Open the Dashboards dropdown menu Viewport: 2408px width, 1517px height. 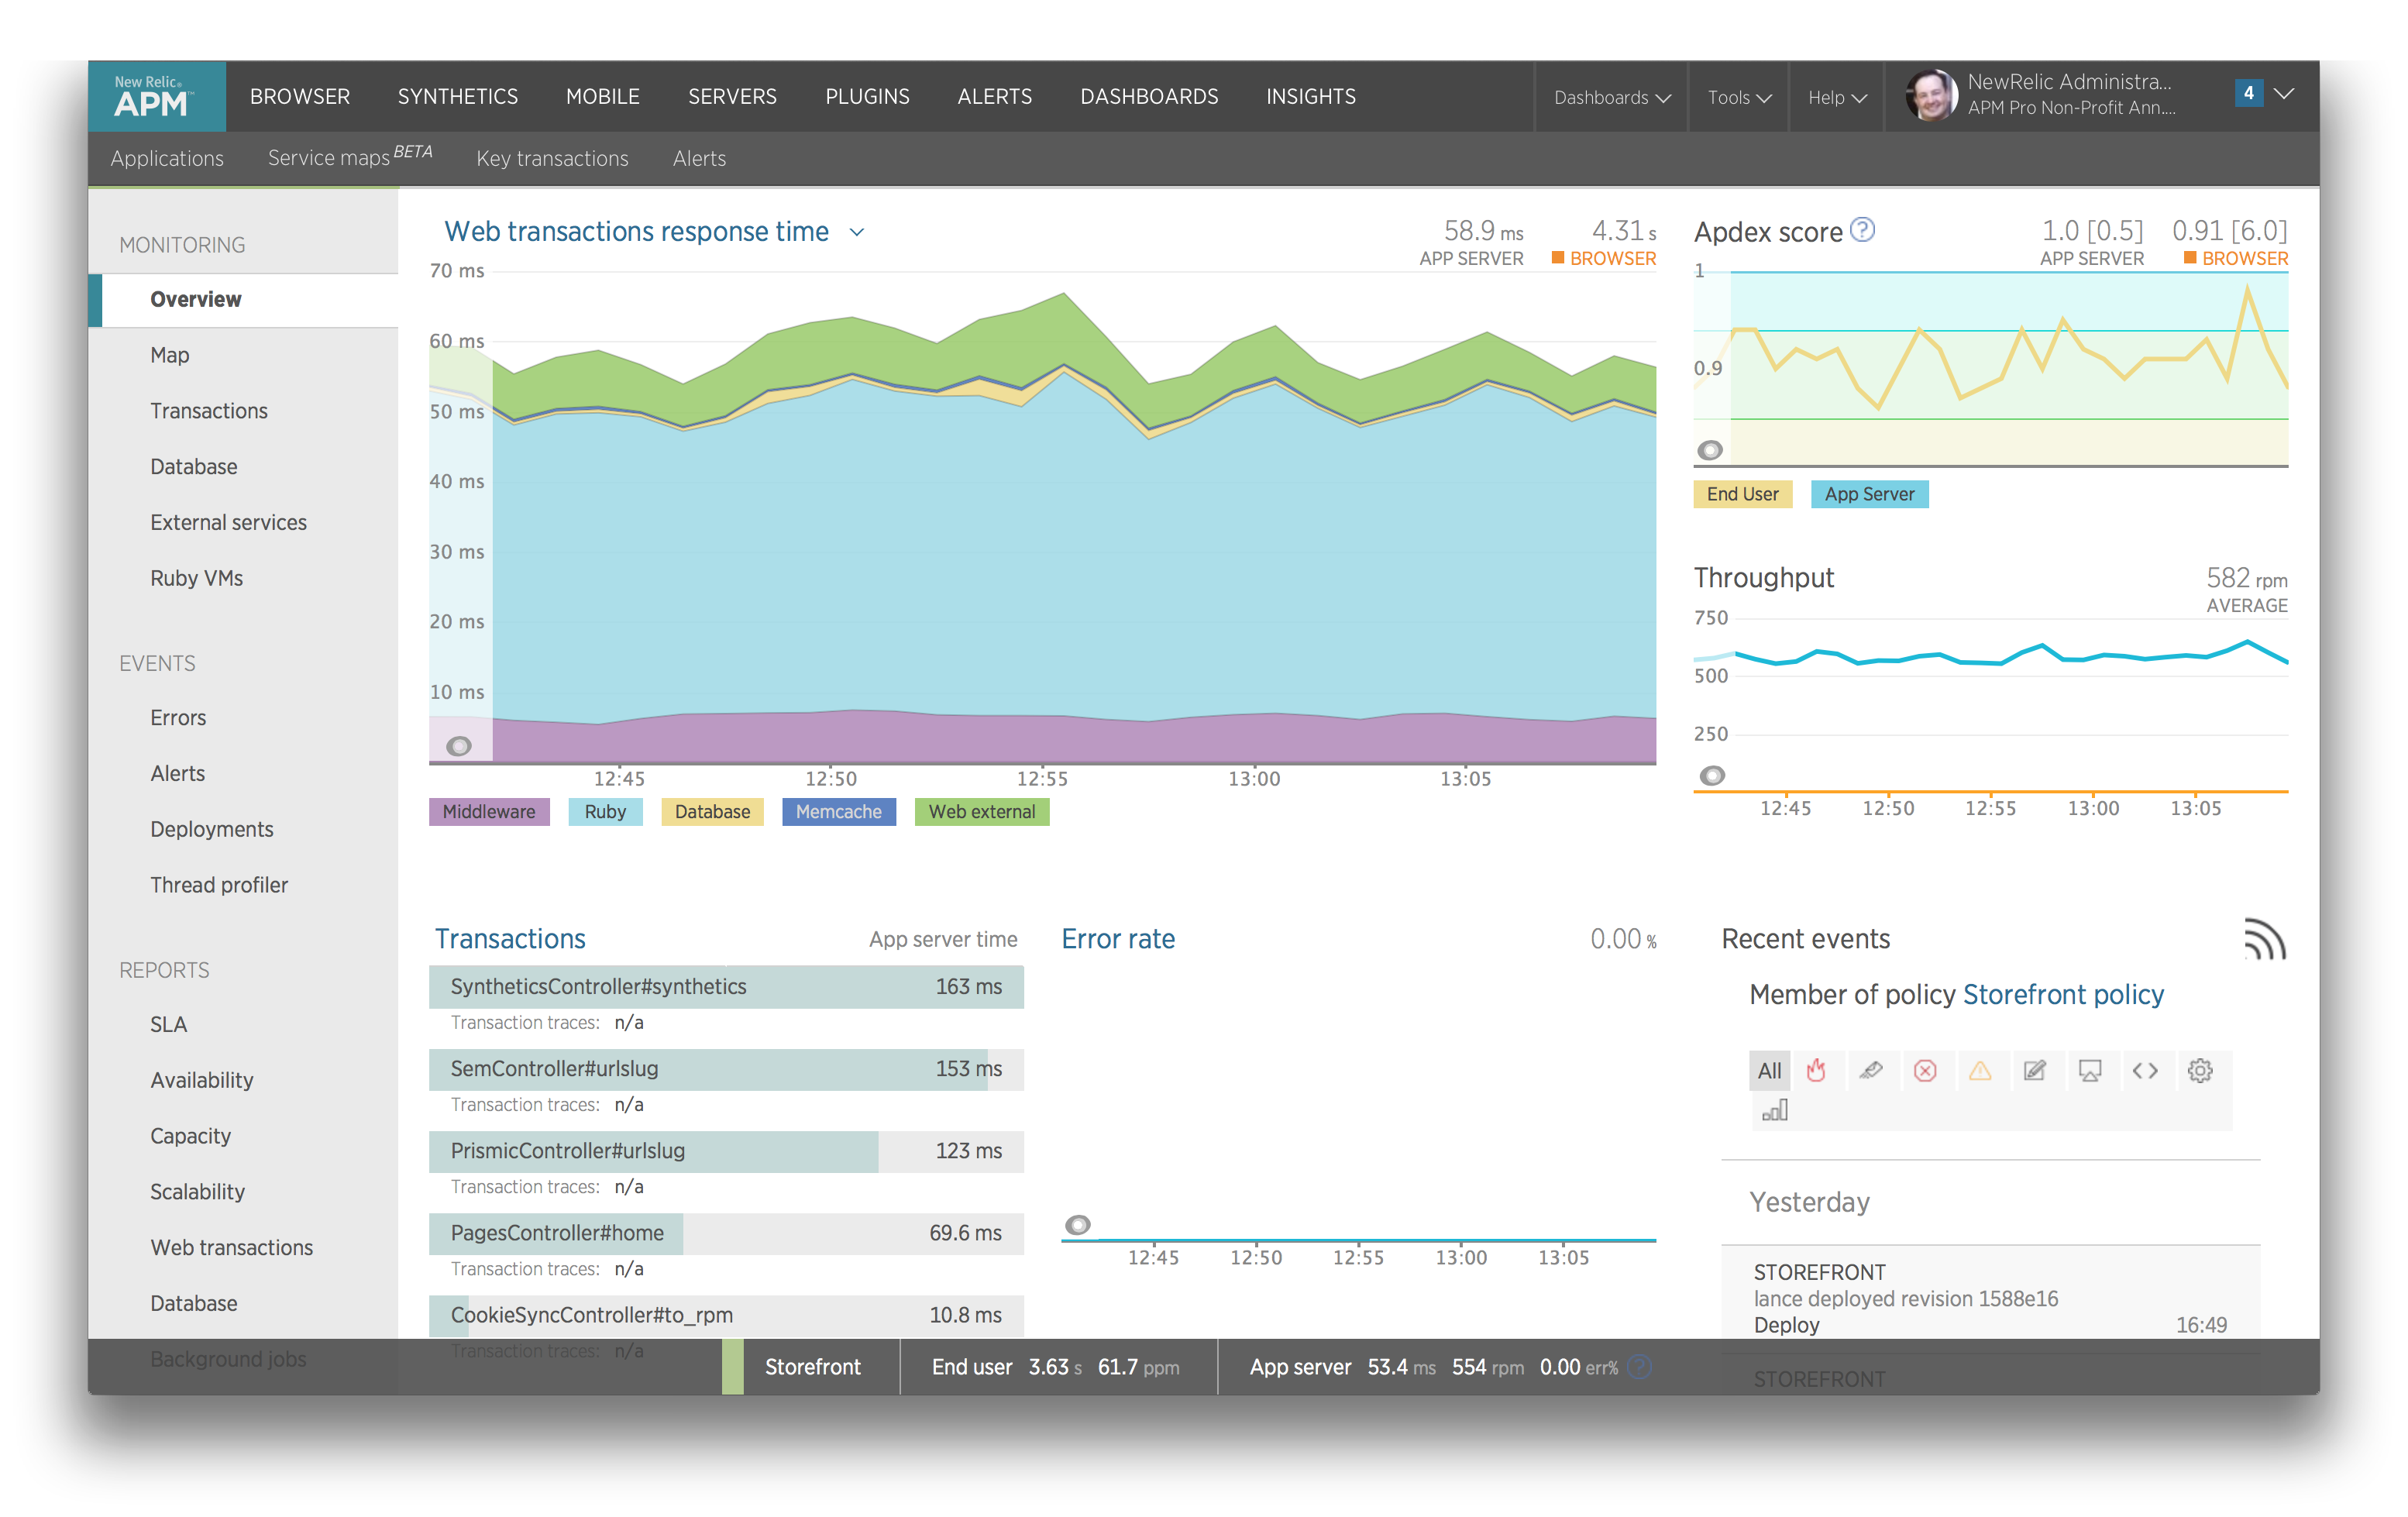point(1612,97)
